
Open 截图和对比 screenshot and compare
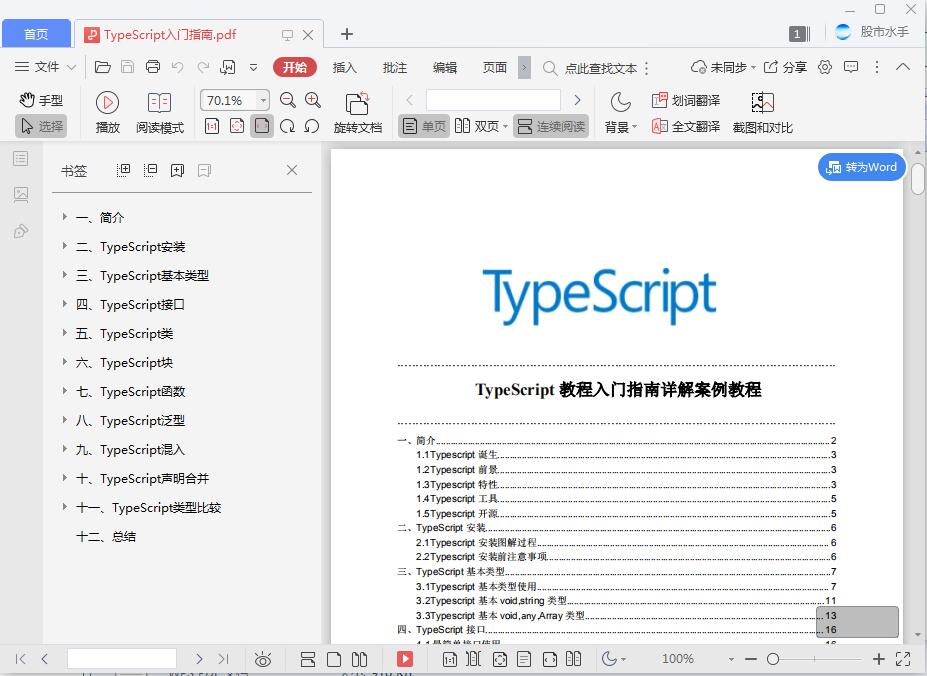click(763, 112)
